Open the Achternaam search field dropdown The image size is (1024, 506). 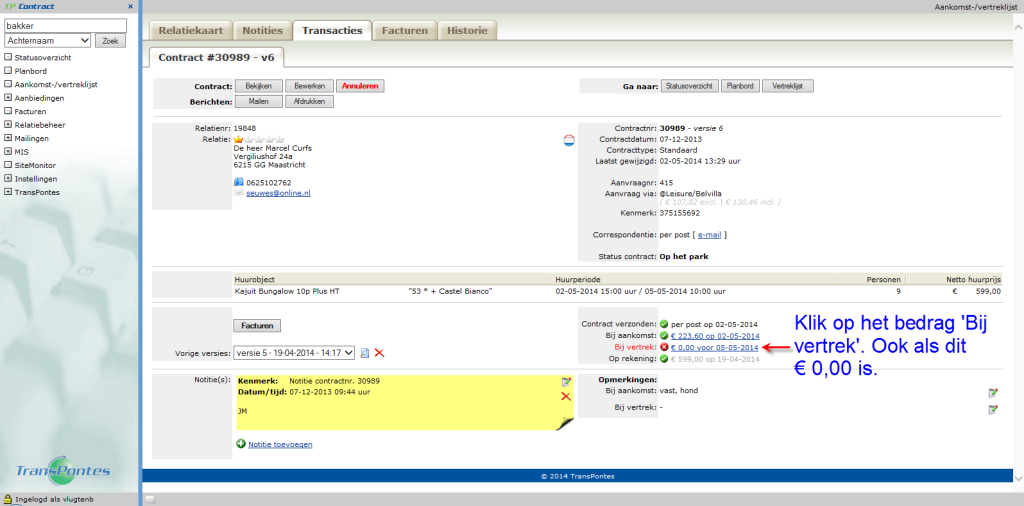click(x=48, y=41)
